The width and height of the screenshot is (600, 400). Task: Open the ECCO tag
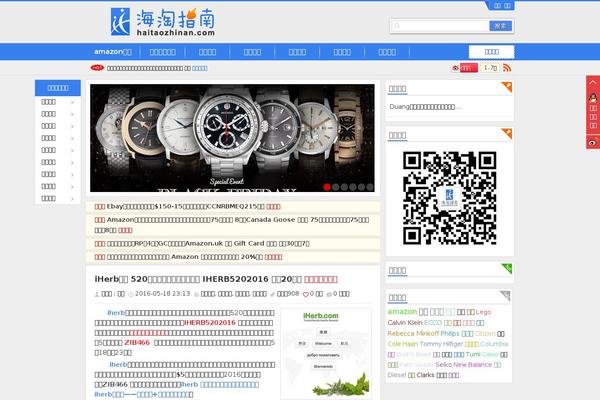(x=433, y=323)
